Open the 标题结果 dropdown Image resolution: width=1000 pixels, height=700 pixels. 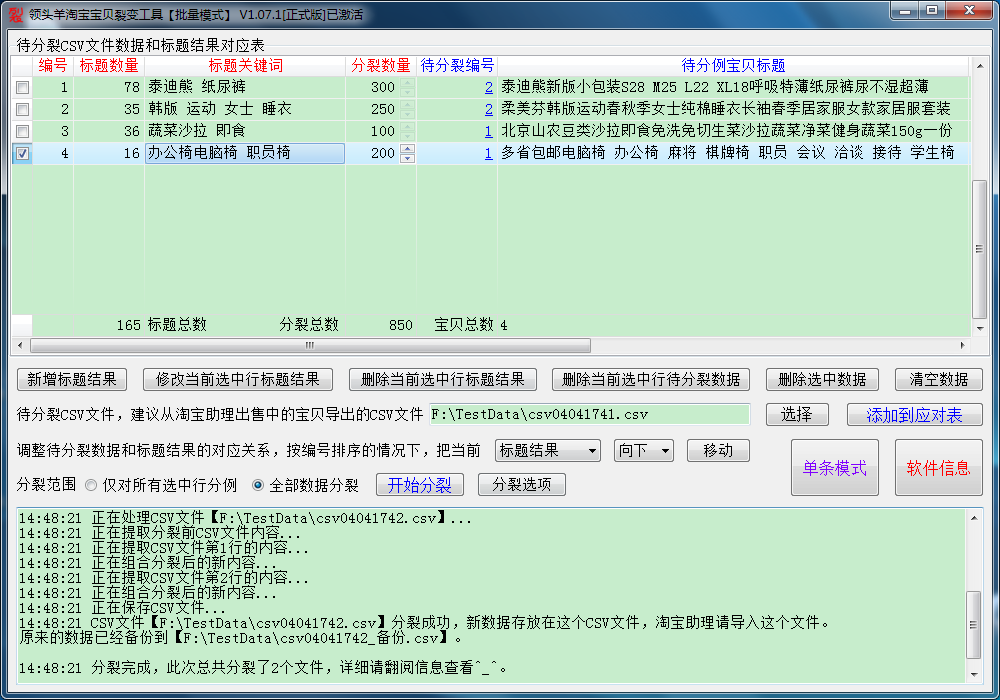point(547,451)
